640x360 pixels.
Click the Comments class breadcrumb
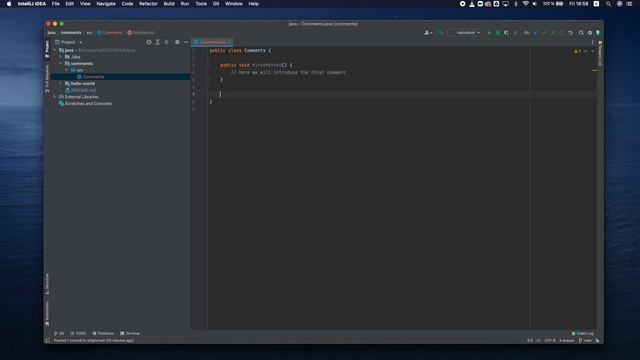click(110, 33)
